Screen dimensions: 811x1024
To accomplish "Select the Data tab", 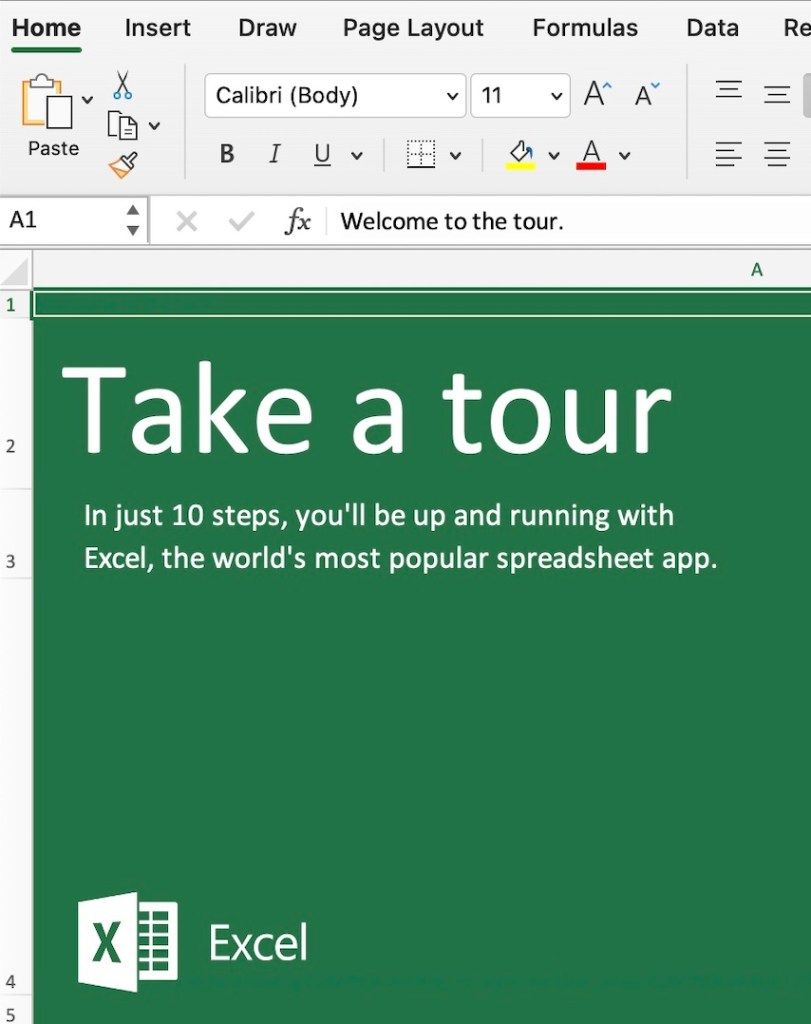I will click(x=712, y=28).
